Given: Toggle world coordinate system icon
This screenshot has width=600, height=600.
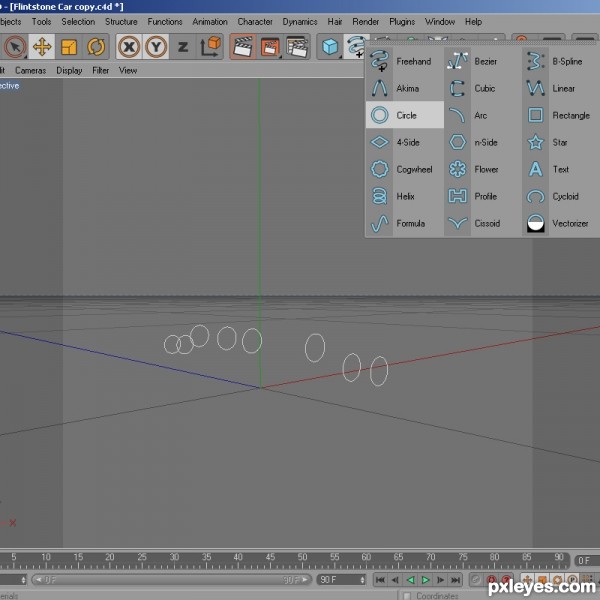Looking at the screenshot, I should tap(210, 47).
